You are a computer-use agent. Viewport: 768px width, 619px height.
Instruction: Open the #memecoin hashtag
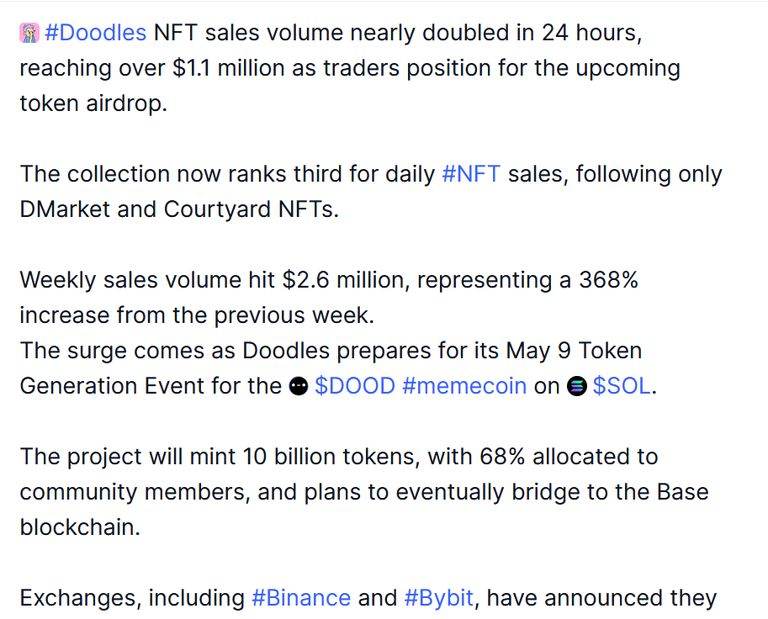pyautogui.click(x=464, y=386)
